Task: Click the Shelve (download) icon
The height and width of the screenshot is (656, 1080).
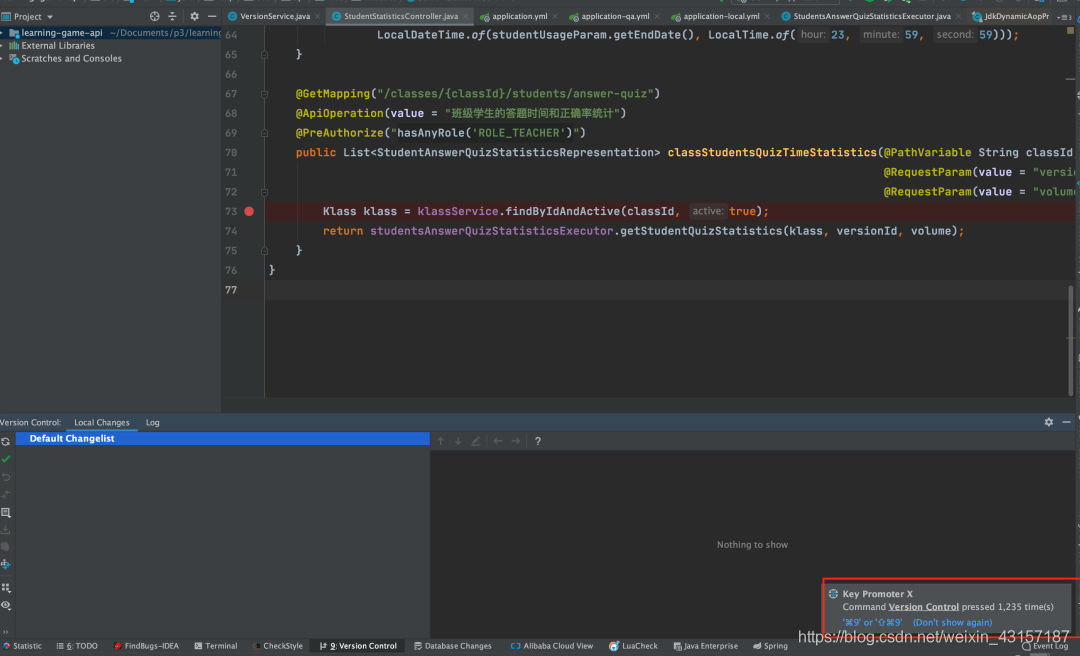Action: [6, 530]
